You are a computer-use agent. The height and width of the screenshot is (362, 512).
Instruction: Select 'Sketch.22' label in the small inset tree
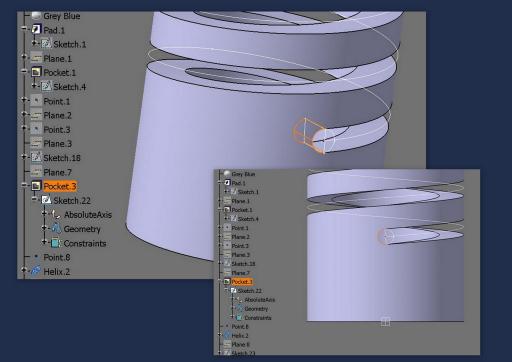point(249,291)
